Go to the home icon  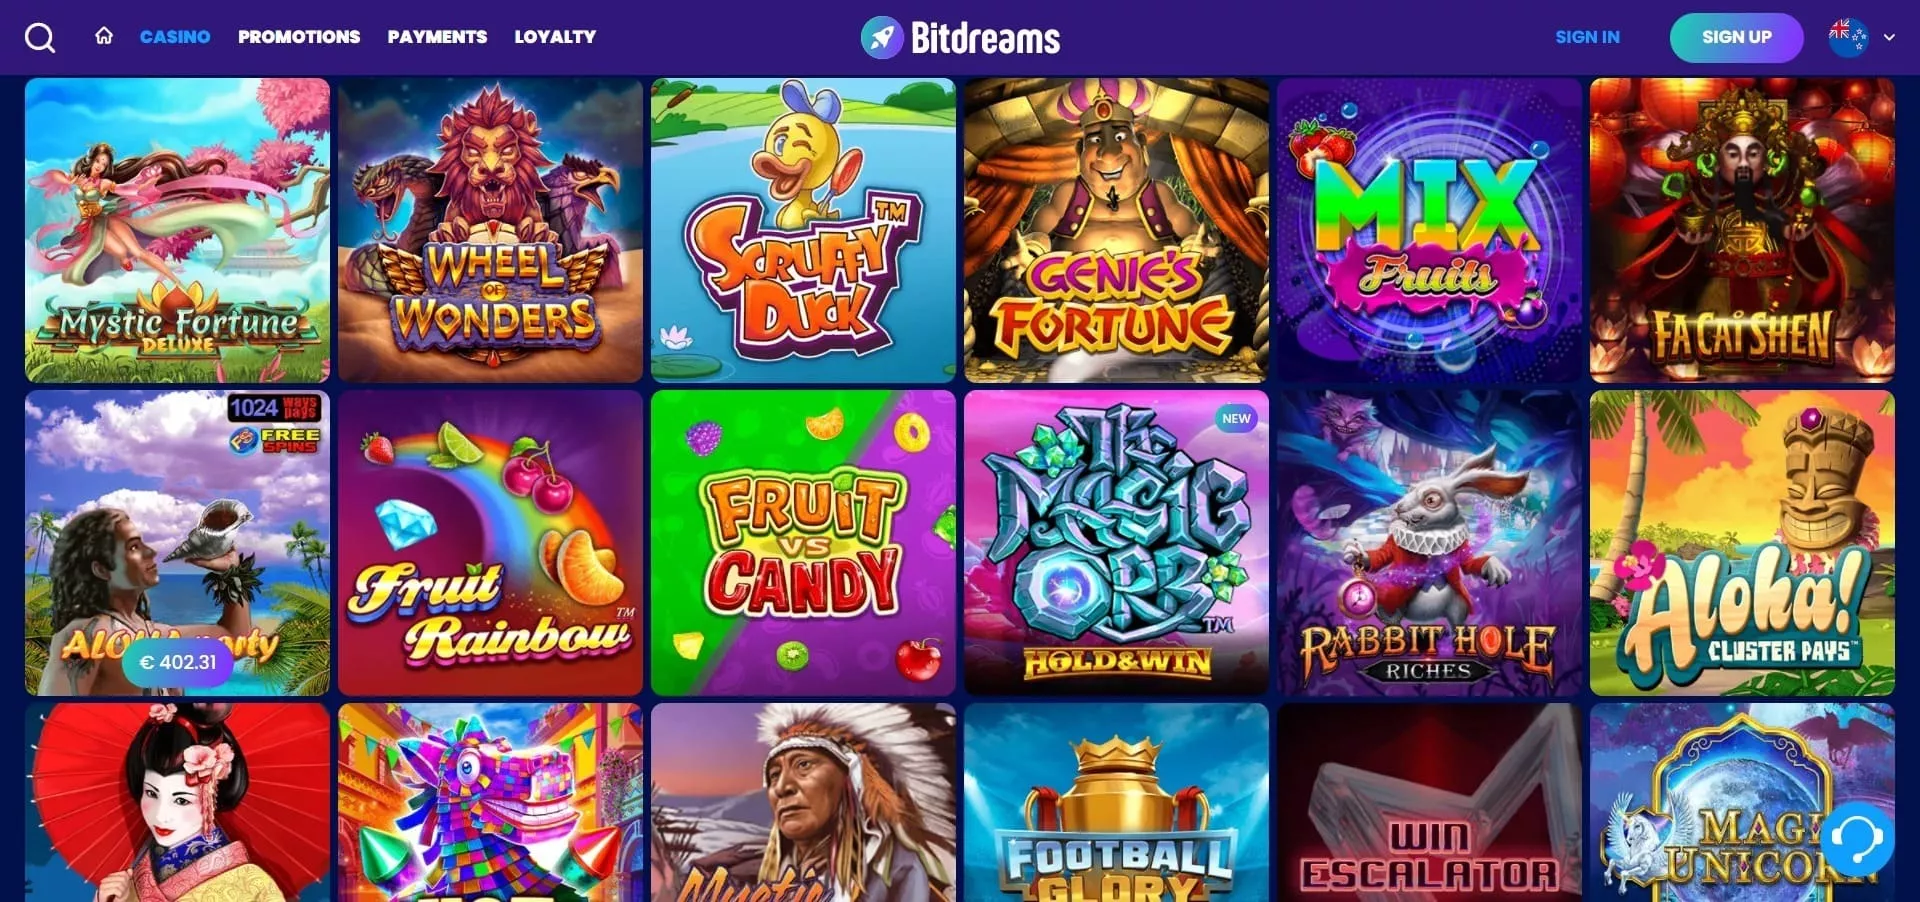coord(104,36)
